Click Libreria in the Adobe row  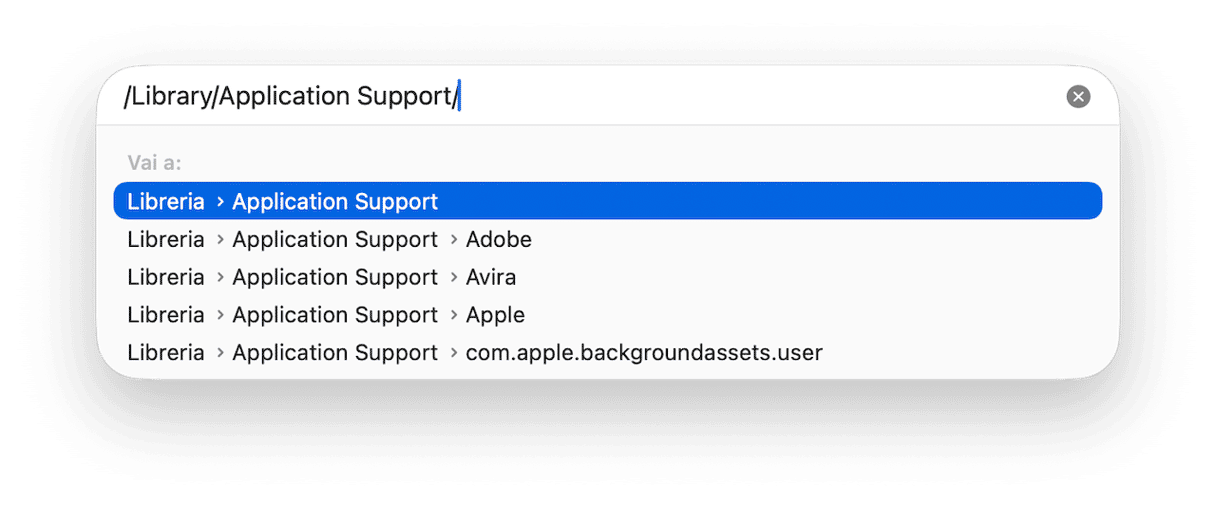coord(166,239)
